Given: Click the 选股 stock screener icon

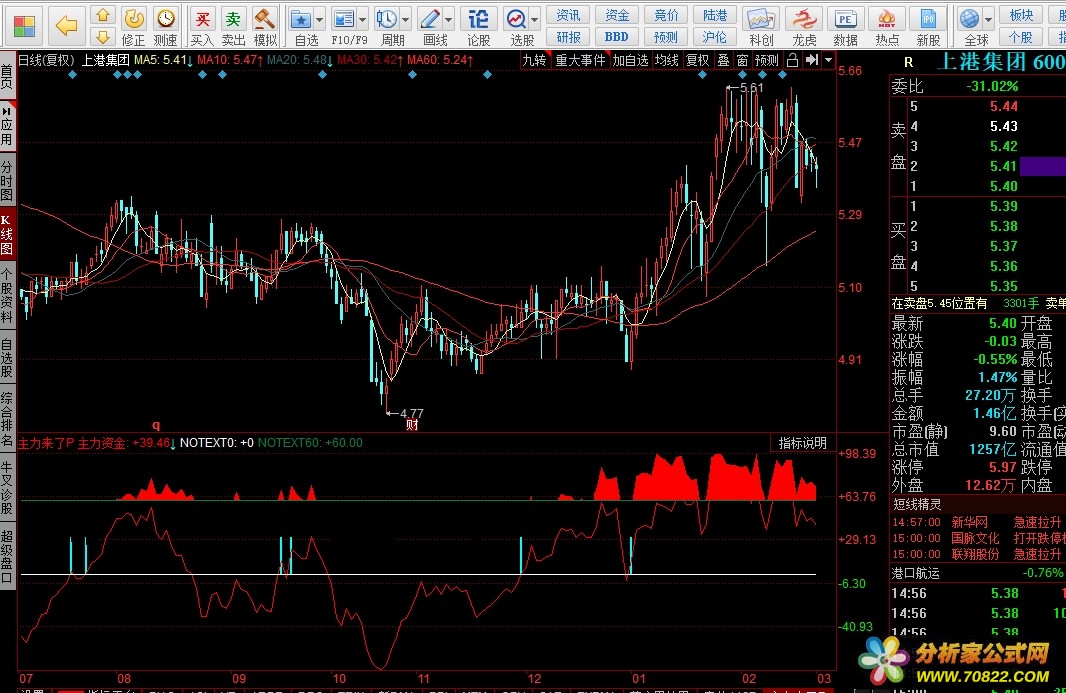Looking at the screenshot, I should [x=517, y=18].
